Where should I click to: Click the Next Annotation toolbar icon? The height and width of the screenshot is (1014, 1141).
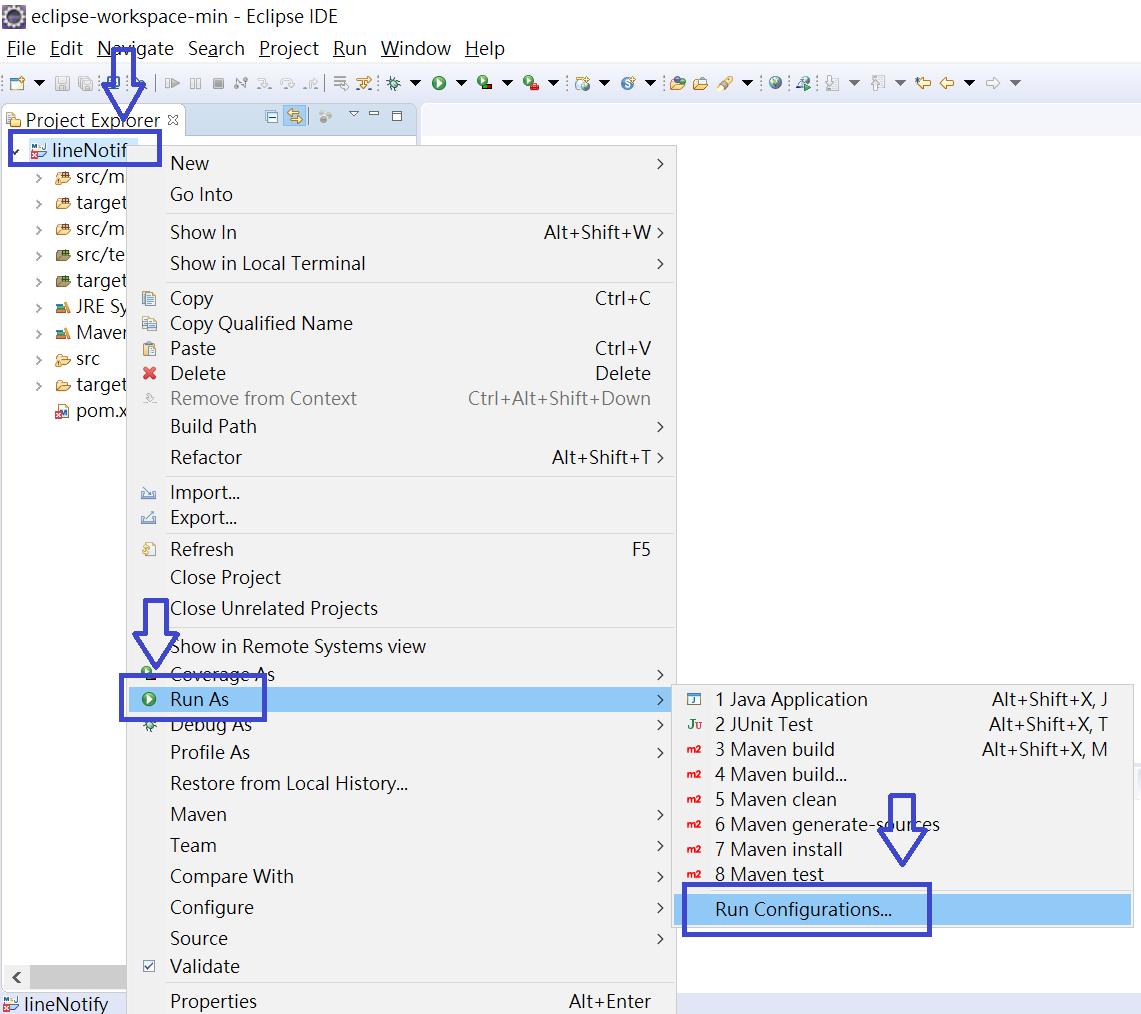(832, 83)
